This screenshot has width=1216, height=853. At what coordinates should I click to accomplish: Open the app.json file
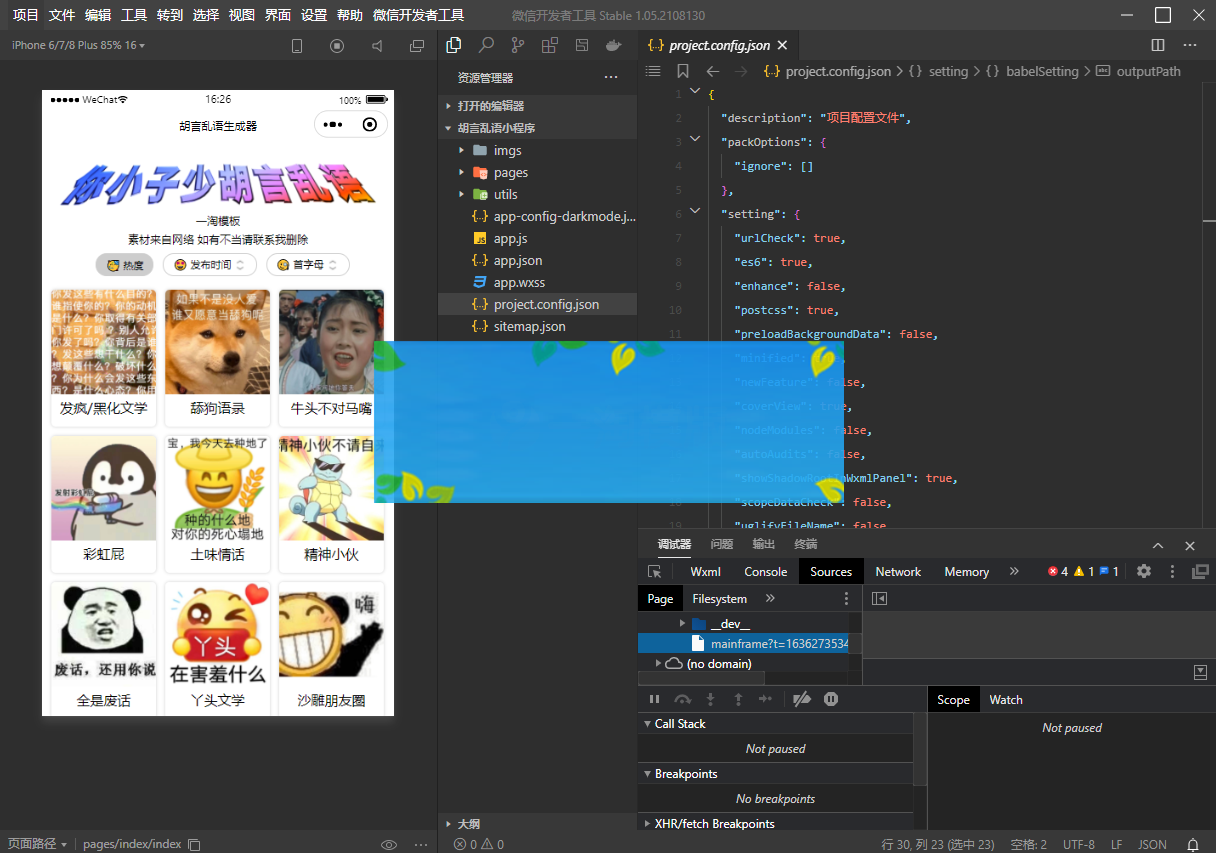pos(517,260)
